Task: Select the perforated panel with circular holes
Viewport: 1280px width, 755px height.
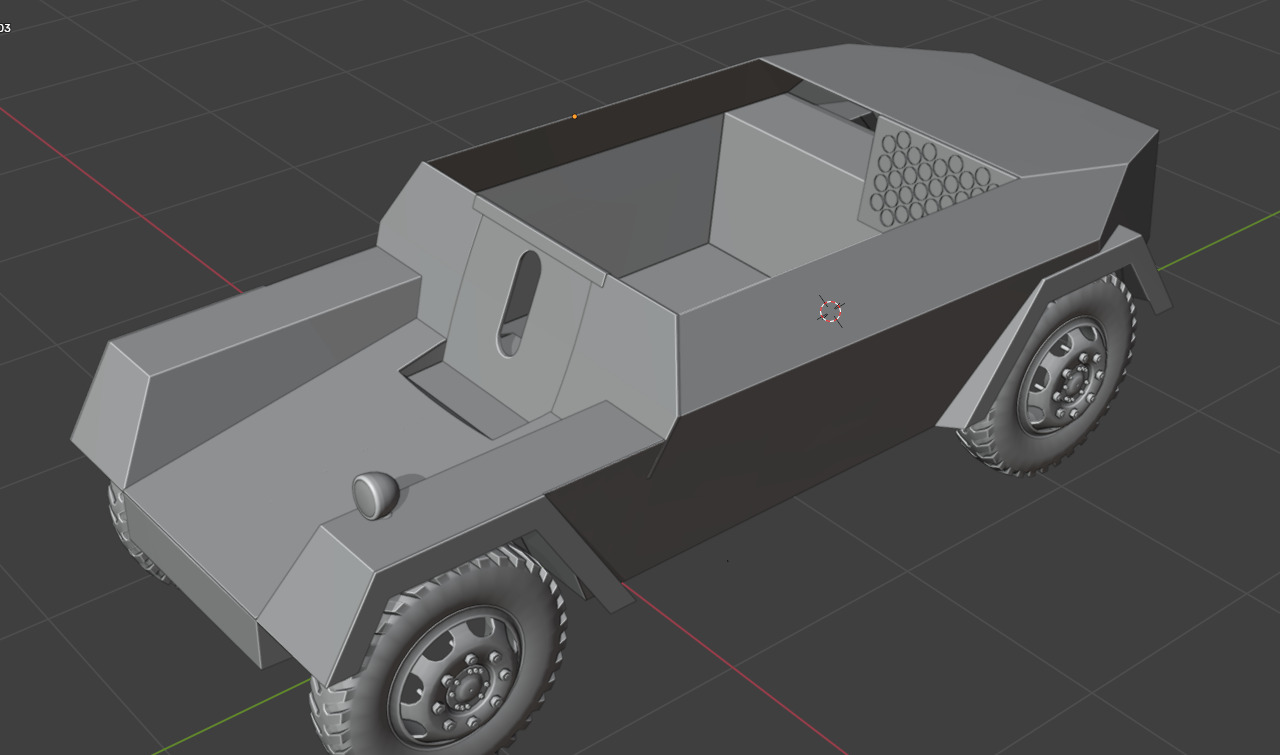Action: click(927, 182)
